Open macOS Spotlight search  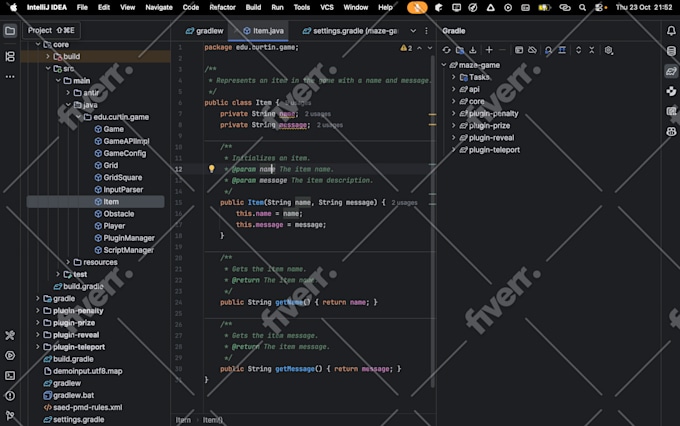[582, 7]
